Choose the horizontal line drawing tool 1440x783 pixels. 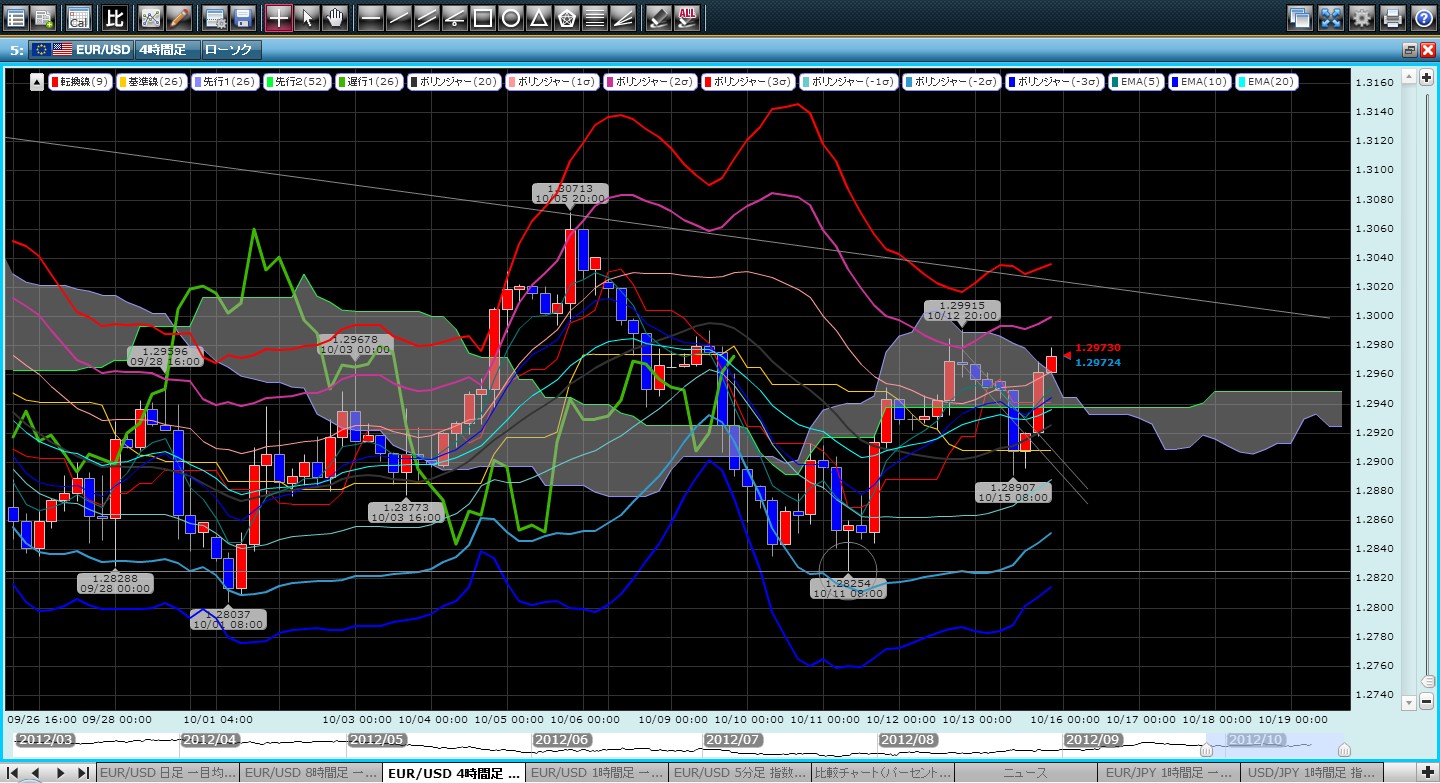(370, 17)
